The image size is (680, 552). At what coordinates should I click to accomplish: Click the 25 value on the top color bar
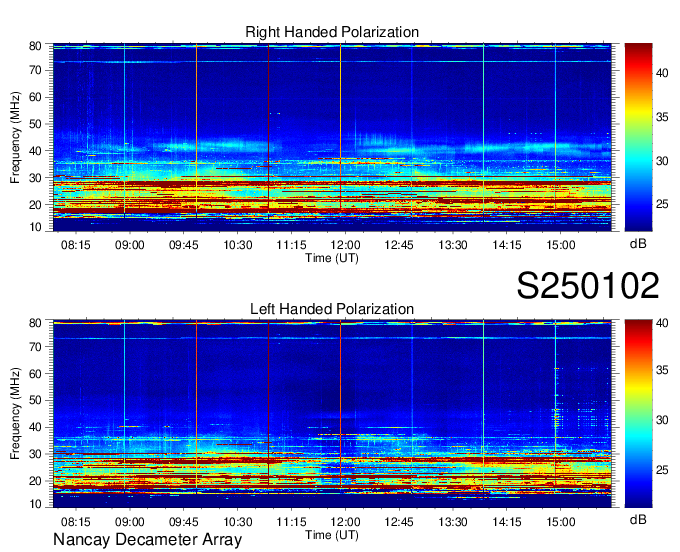pos(662,204)
